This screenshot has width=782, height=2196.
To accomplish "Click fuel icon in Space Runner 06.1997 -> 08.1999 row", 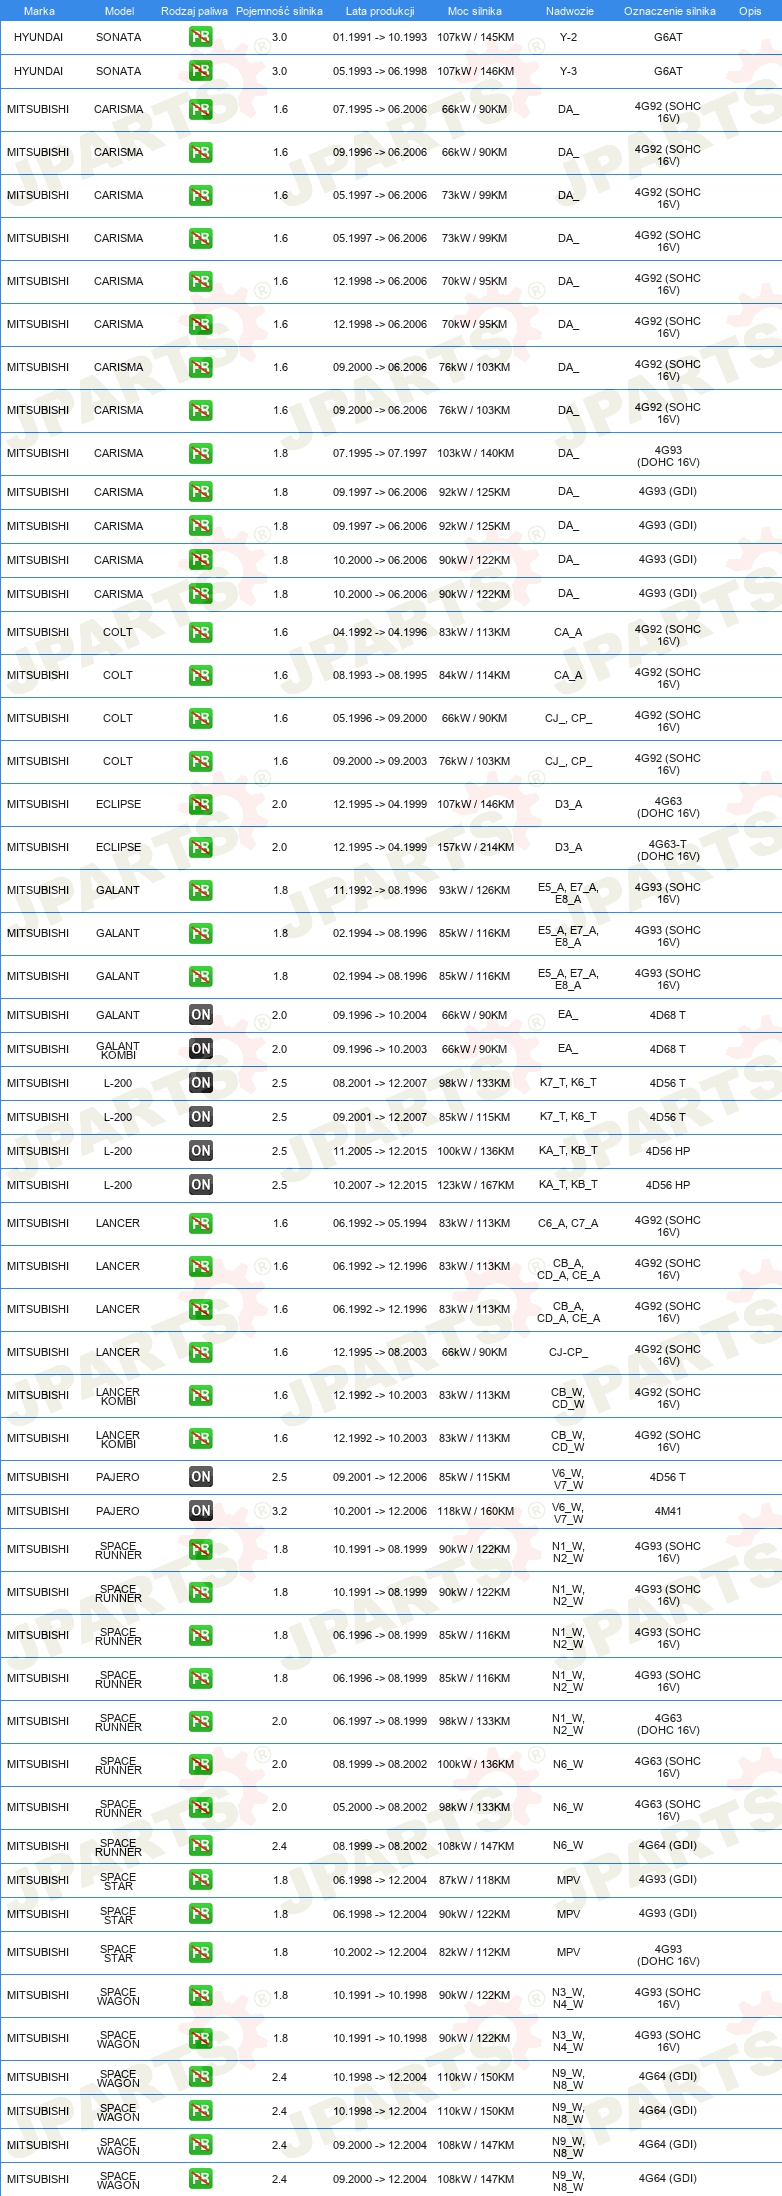I will [x=200, y=1722].
